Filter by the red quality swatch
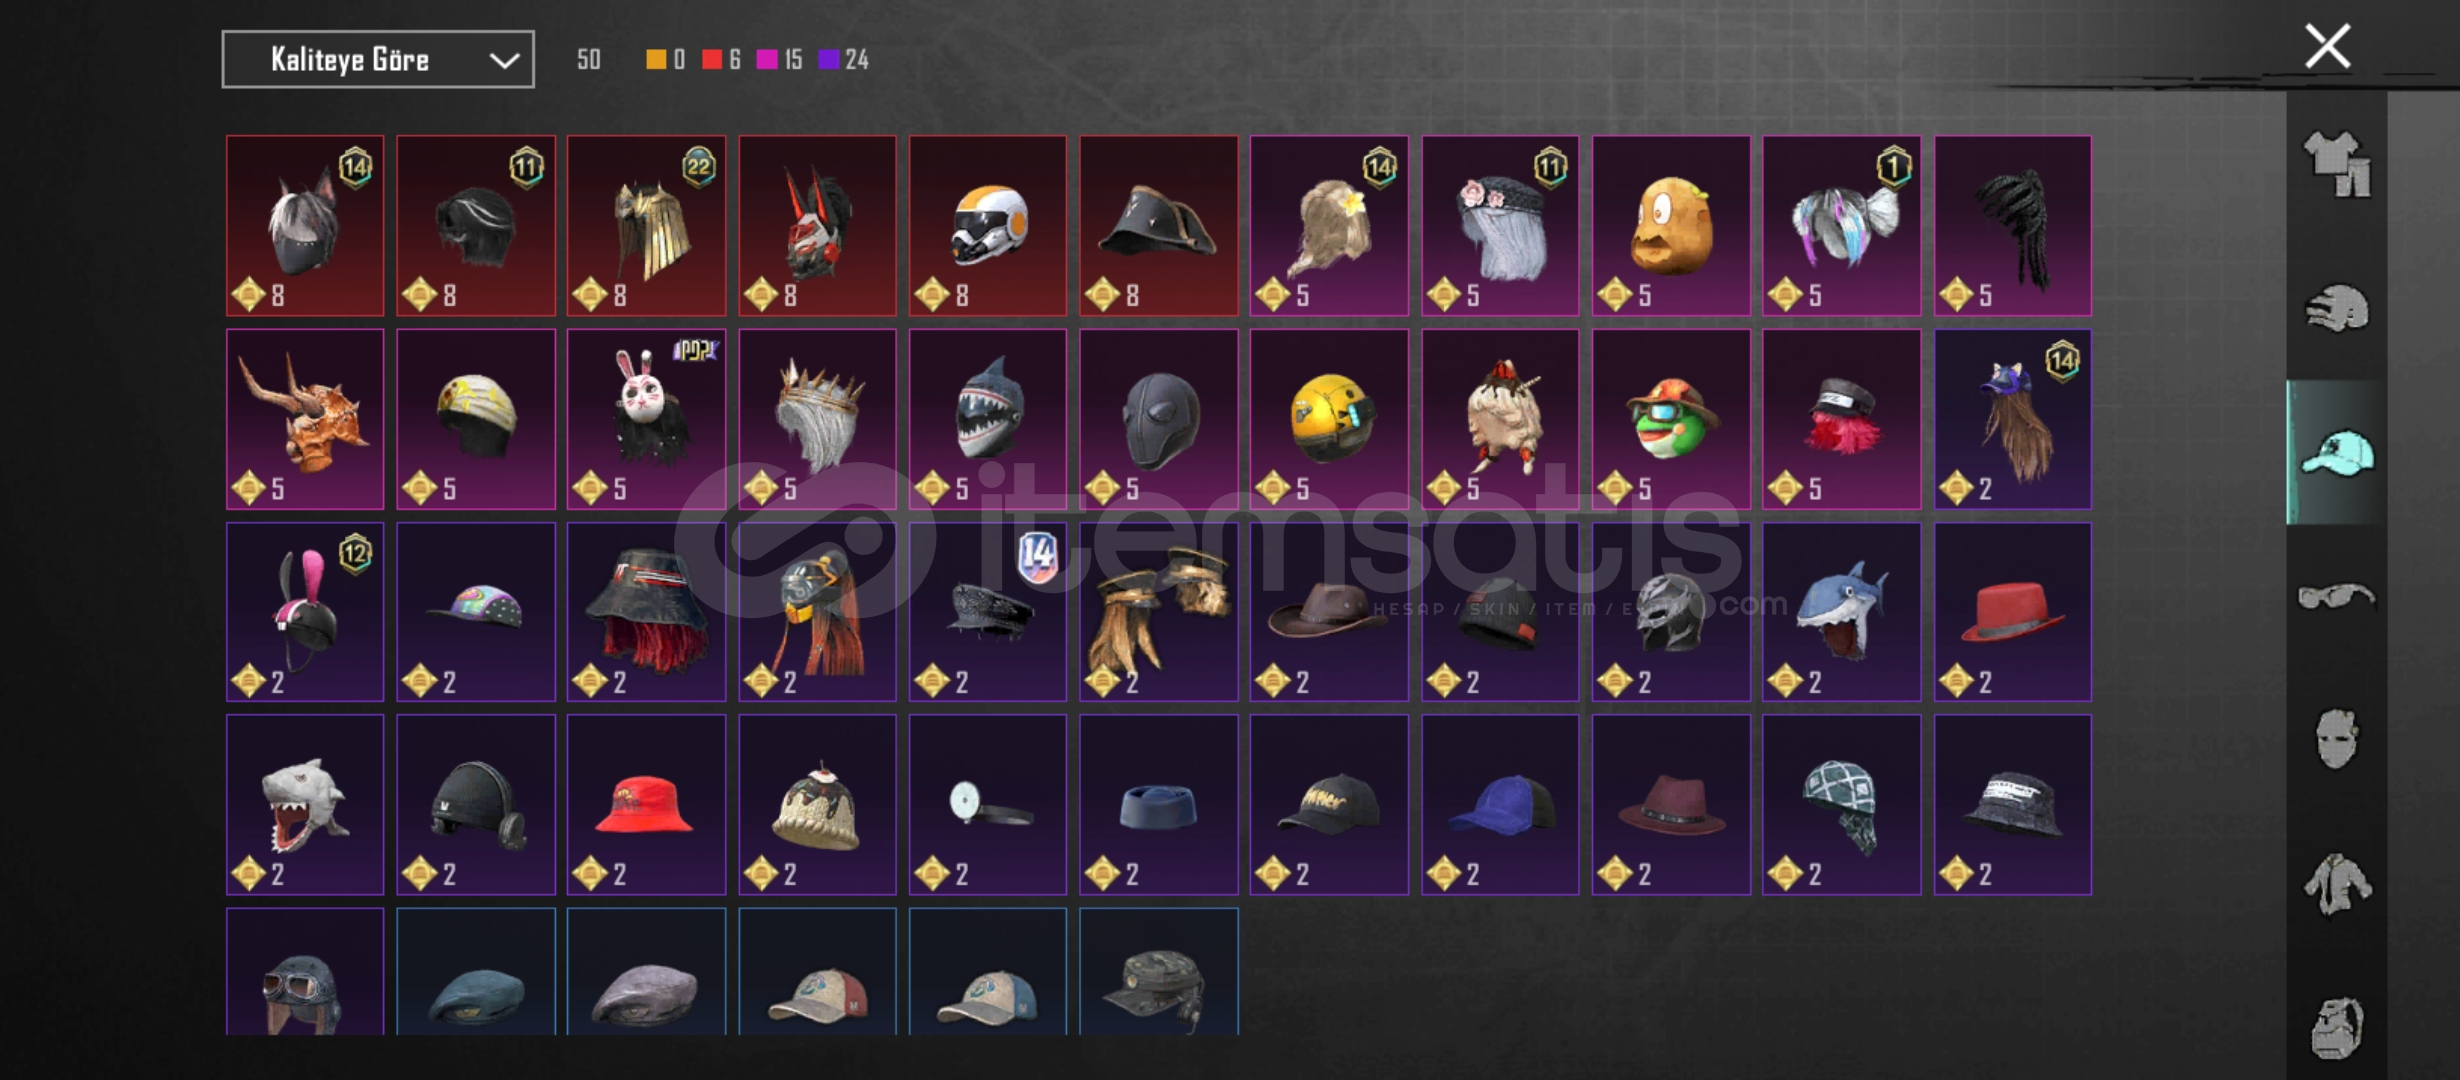Image resolution: width=2460 pixels, height=1080 pixels. (x=711, y=60)
